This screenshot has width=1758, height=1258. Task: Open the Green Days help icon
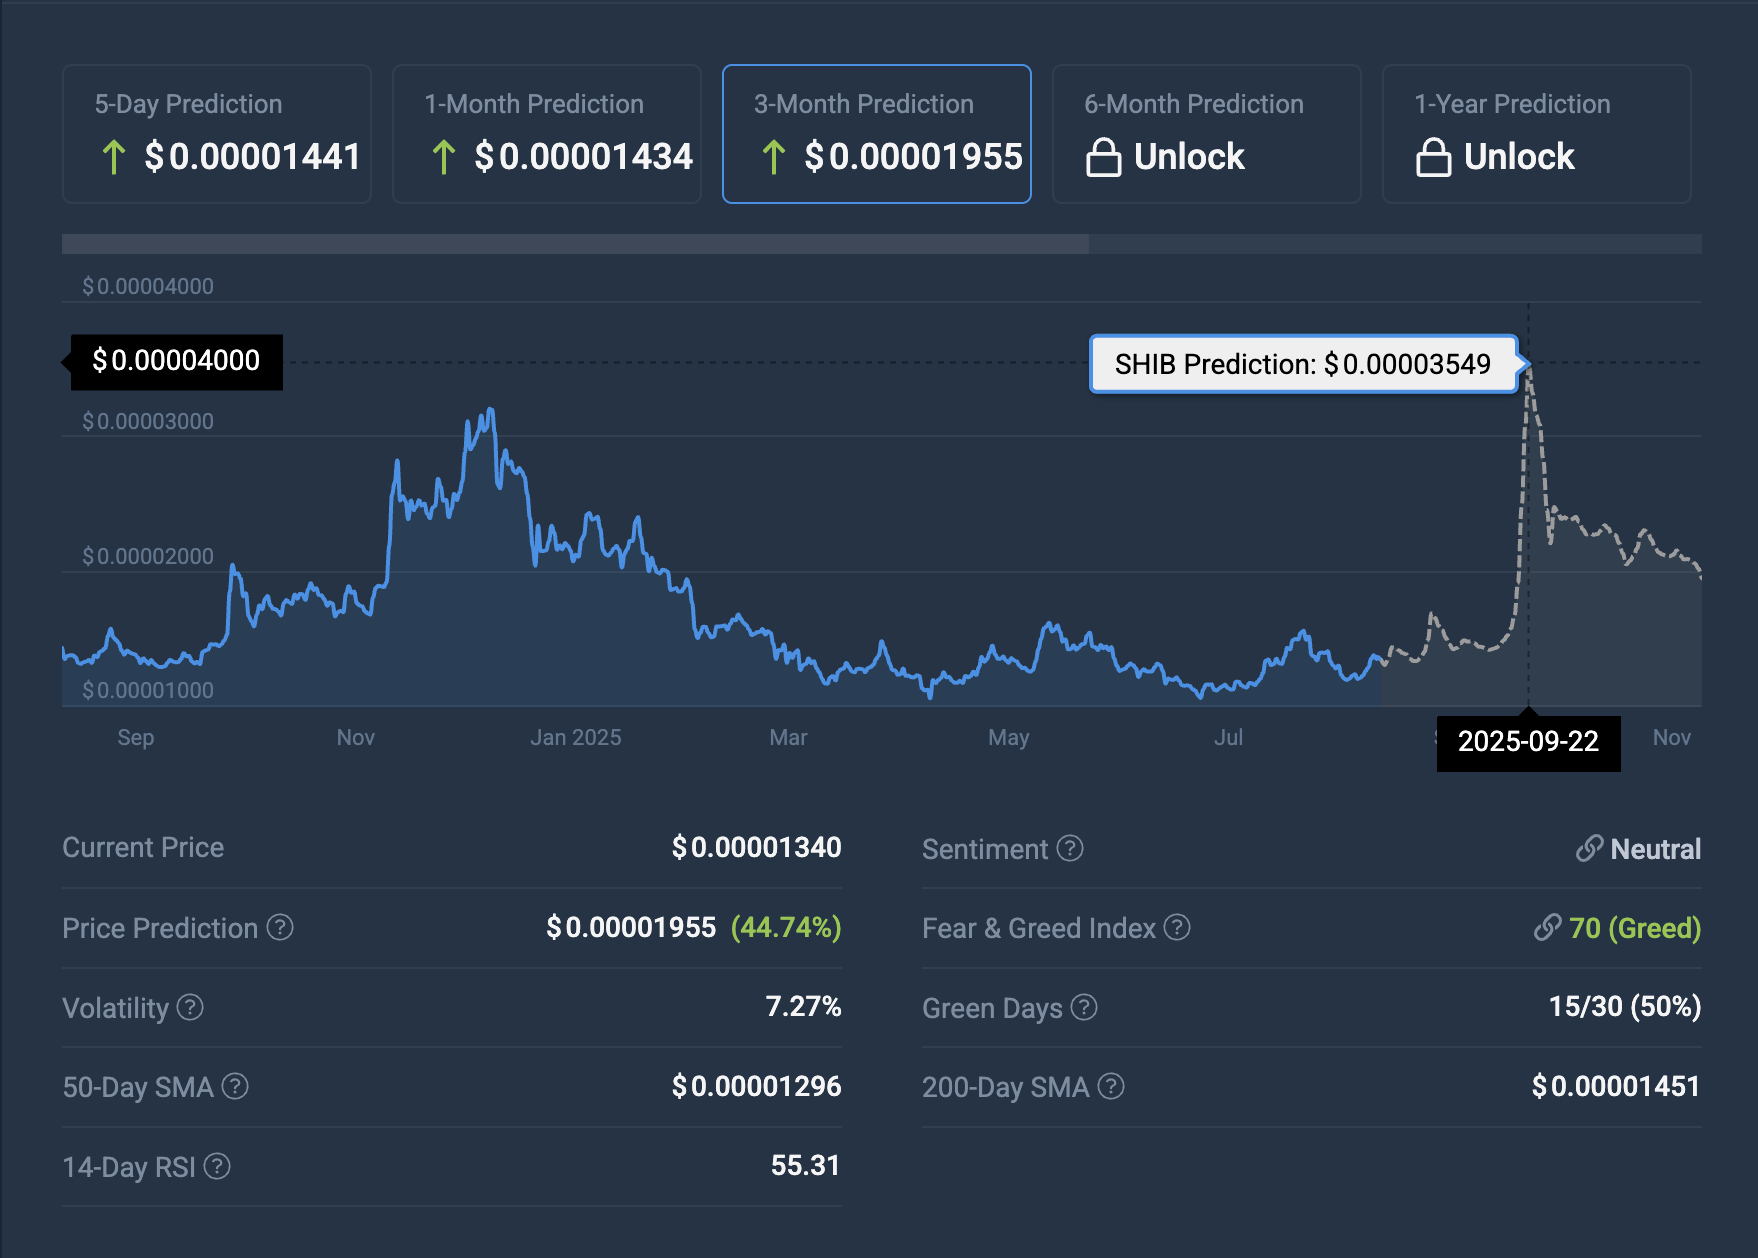tap(1084, 1007)
